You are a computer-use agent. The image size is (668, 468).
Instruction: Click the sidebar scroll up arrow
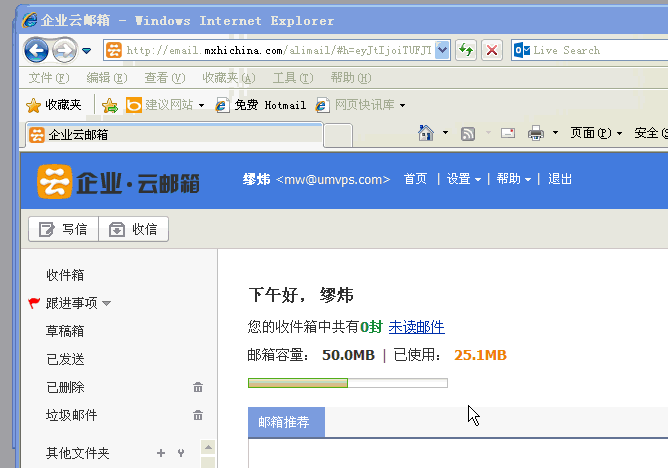coord(208,447)
